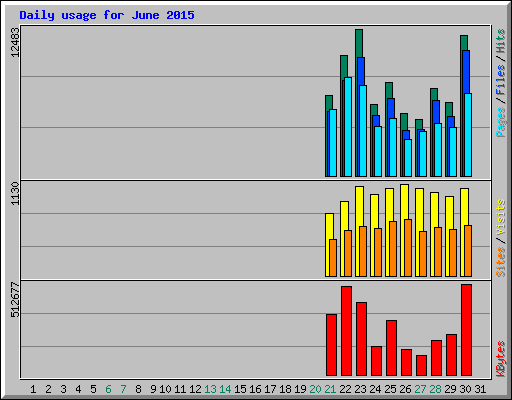Select day 1 on the x-axis

[x=33, y=389]
